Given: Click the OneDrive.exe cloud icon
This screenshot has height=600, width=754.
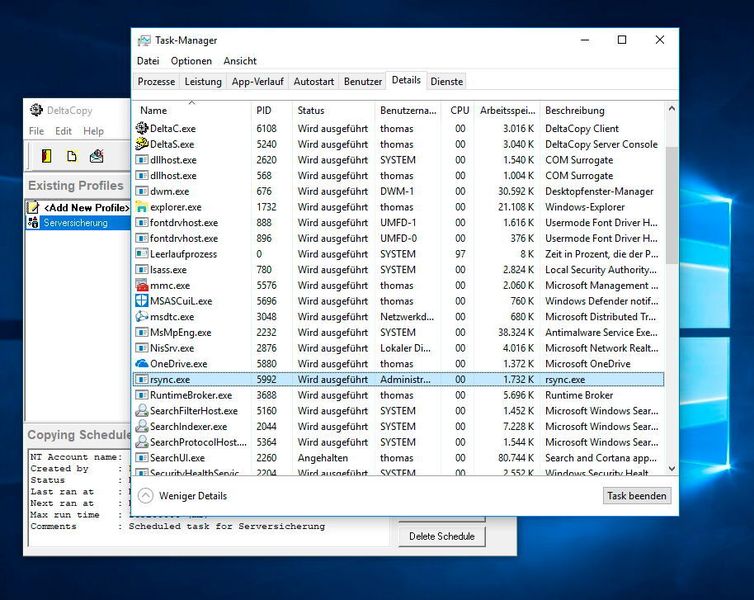Looking at the screenshot, I should pyautogui.click(x=142, y=364).
